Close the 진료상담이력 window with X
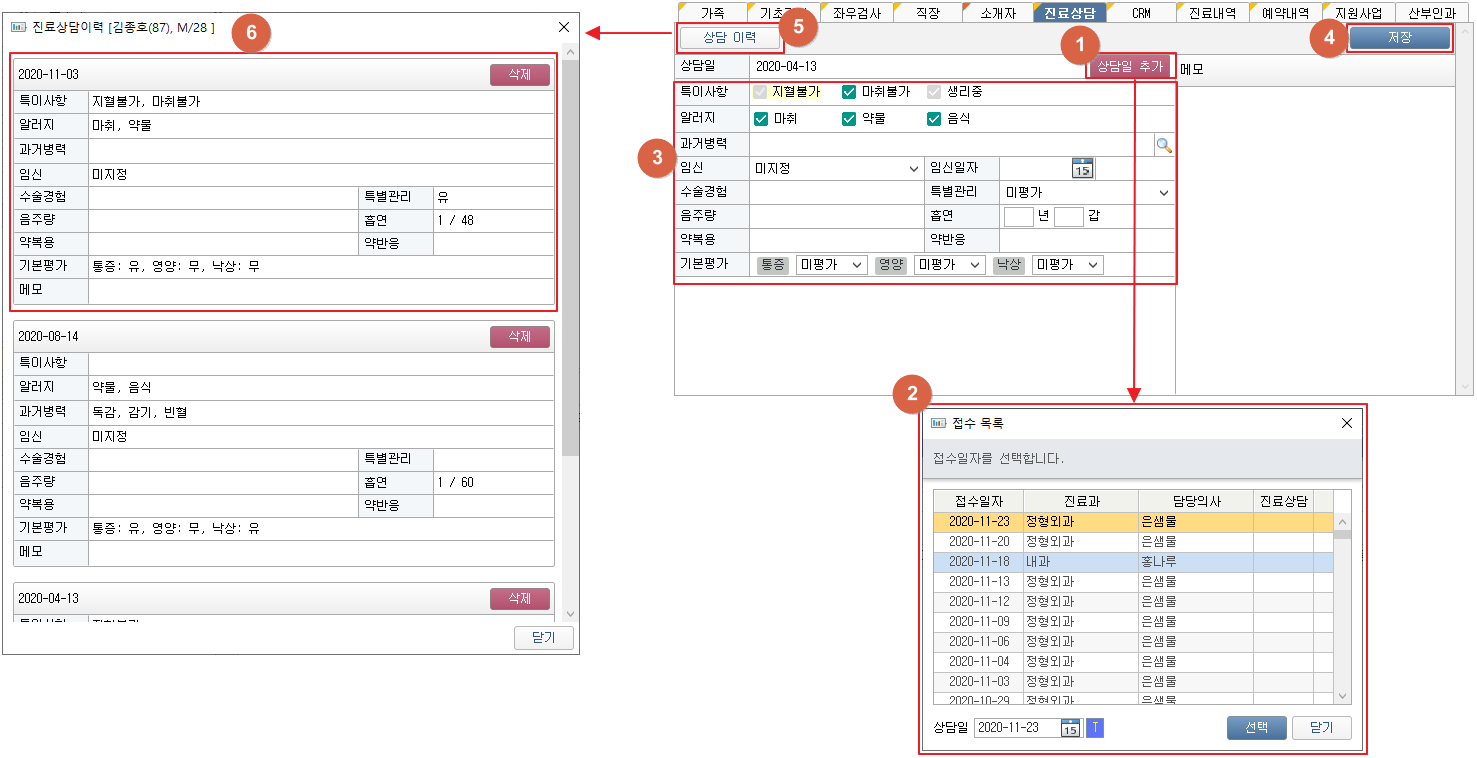The image size is (1477, 758). tap(564, 28)
